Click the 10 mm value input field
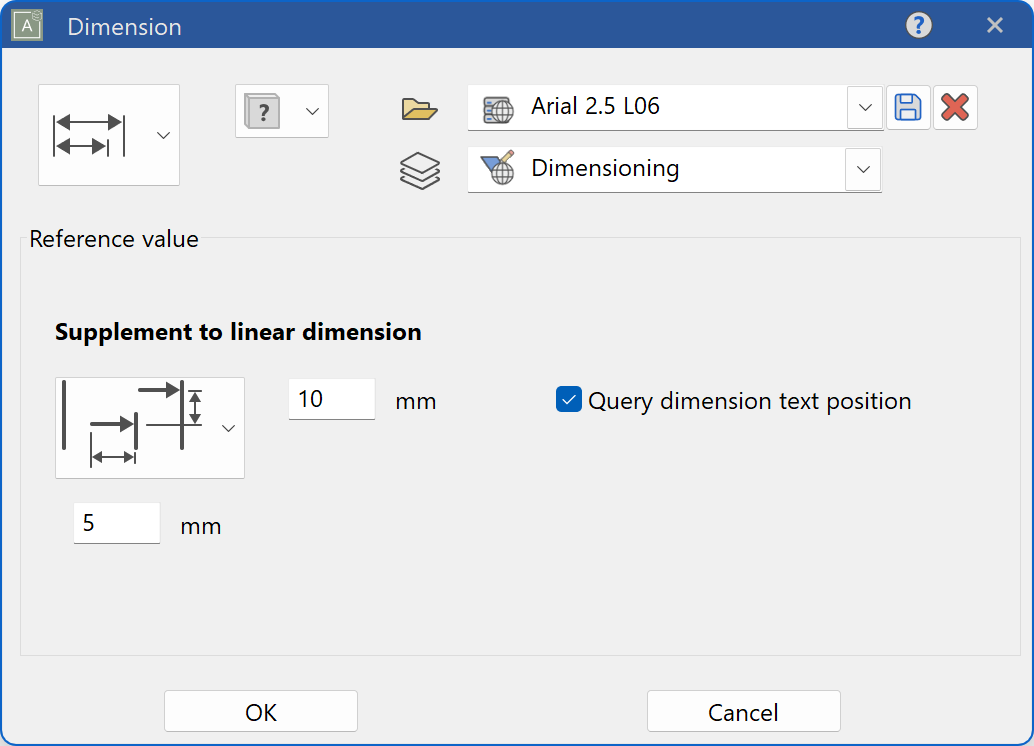The image size is (1034, 746). tap(331, 399)
